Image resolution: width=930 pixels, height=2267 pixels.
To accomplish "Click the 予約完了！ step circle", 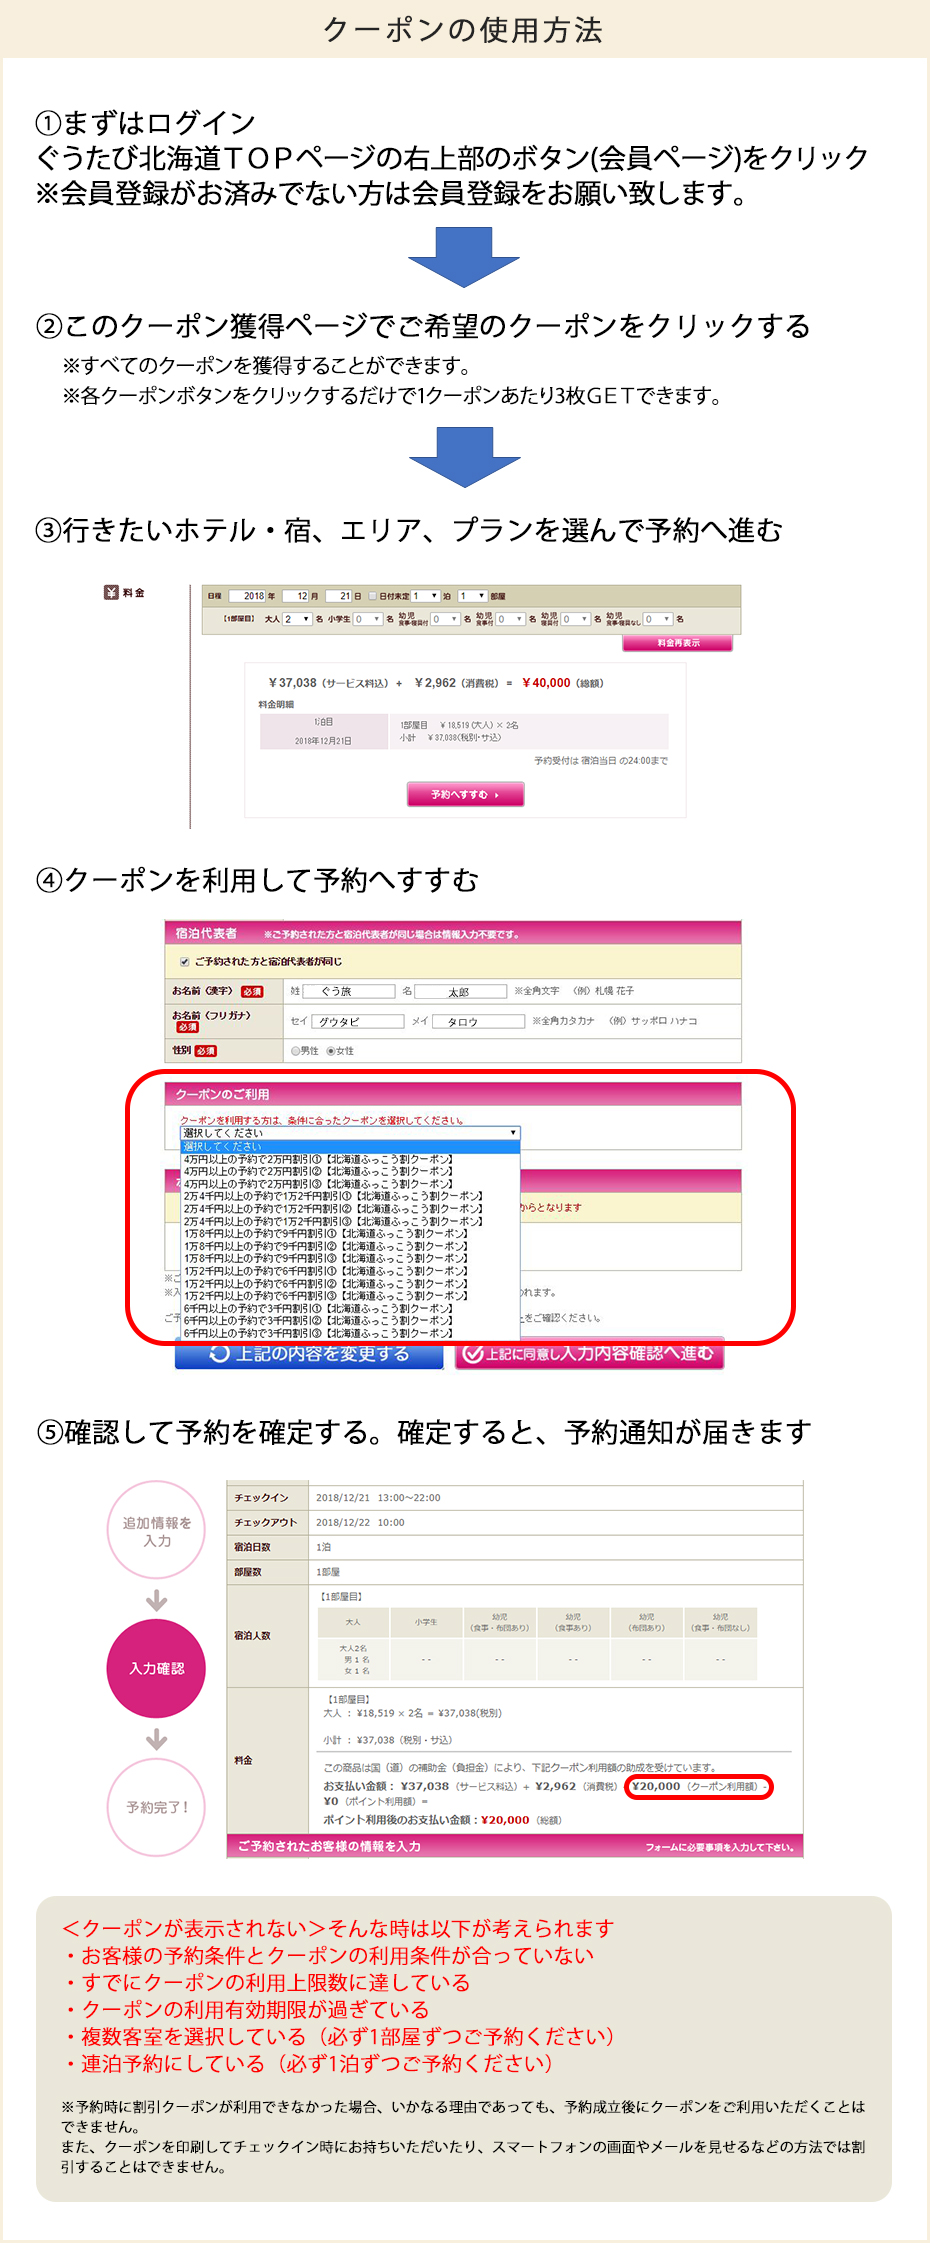I will (x=156, y=1807).
